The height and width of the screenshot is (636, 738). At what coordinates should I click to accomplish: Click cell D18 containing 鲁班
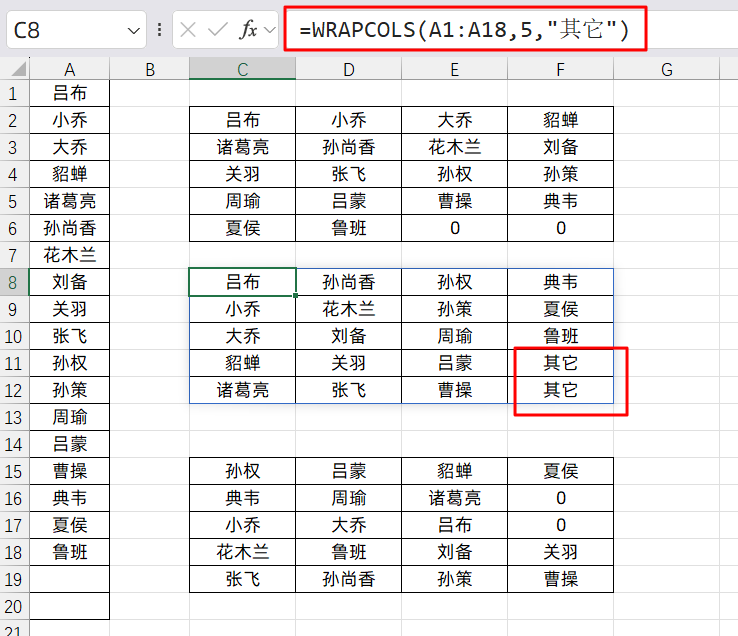coord(348,552)
